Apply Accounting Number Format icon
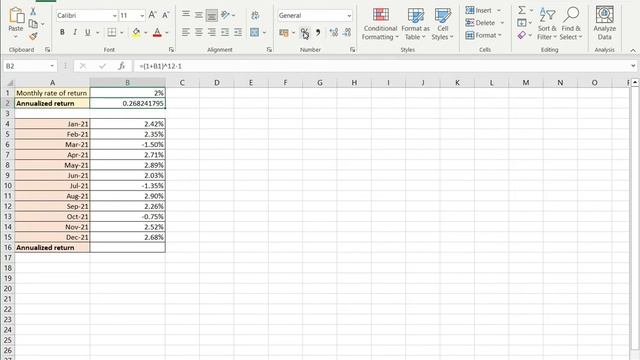This screenshot has width=640, height=360. coord(284,33)
